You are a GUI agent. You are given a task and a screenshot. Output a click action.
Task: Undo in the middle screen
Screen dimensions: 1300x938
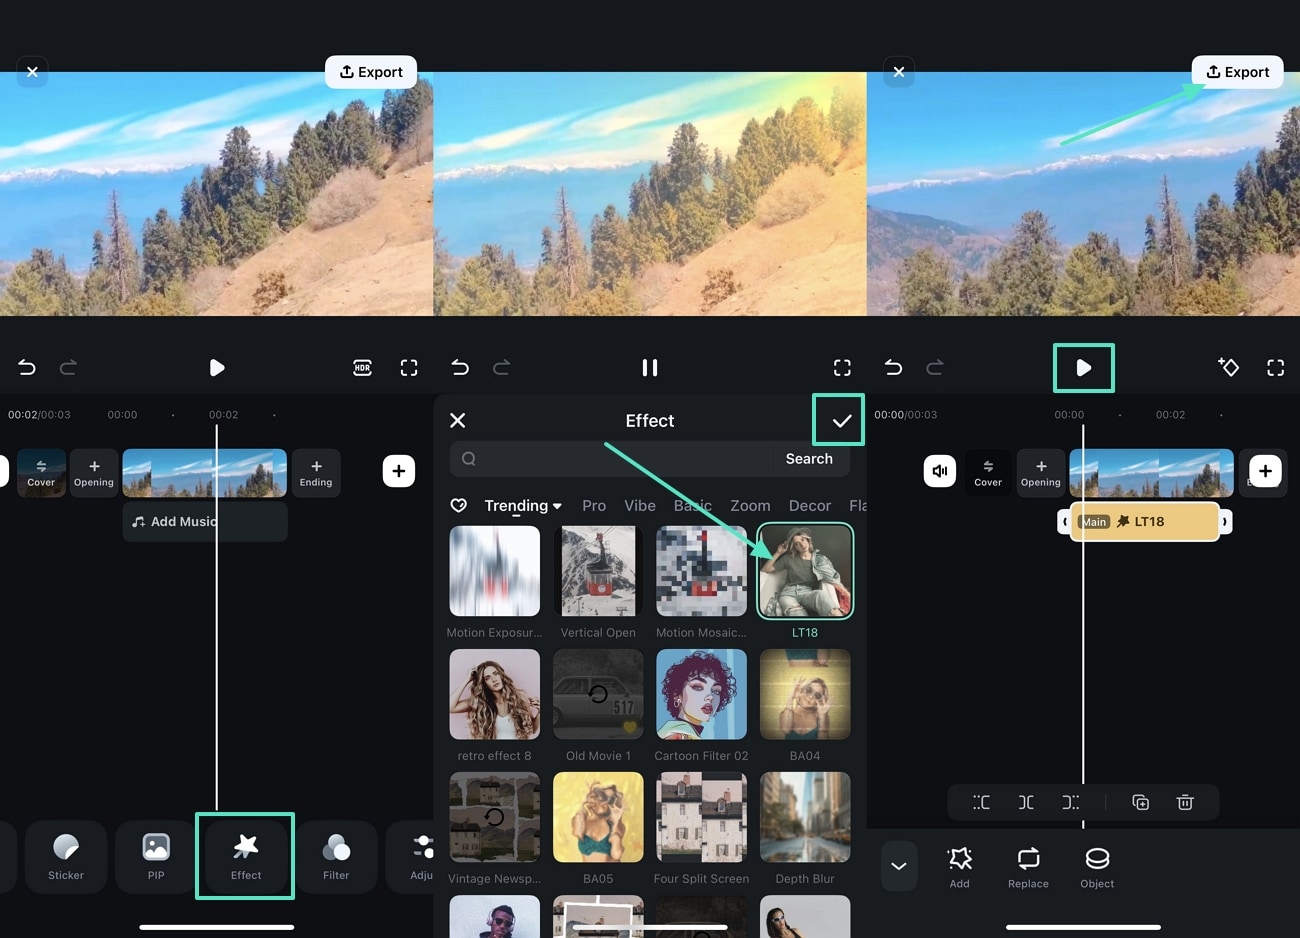tap(460, 368)
